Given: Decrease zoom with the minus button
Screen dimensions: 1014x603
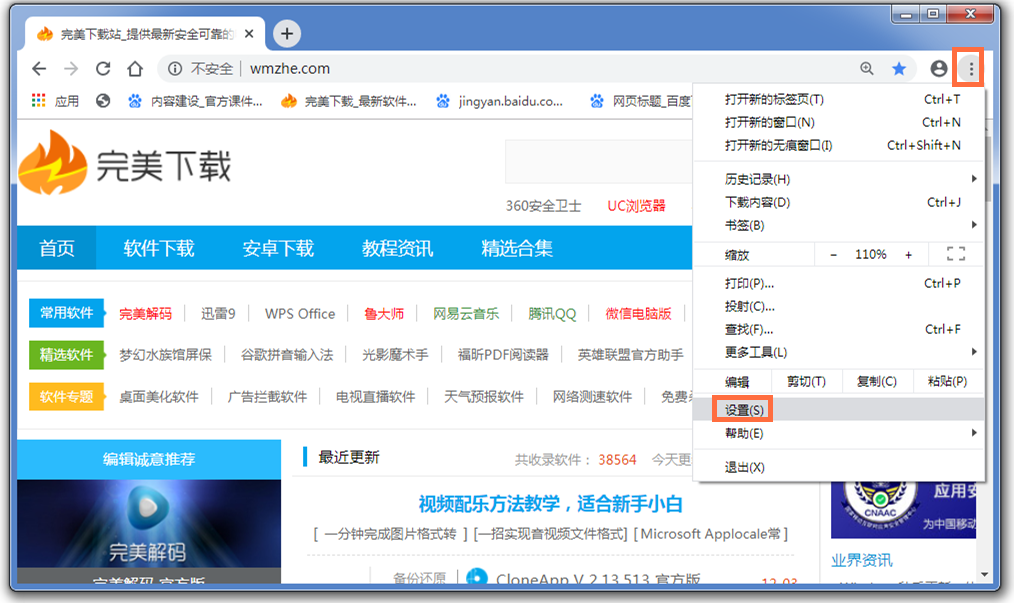Looking at the screenshot, I should (x=834, y=255).
